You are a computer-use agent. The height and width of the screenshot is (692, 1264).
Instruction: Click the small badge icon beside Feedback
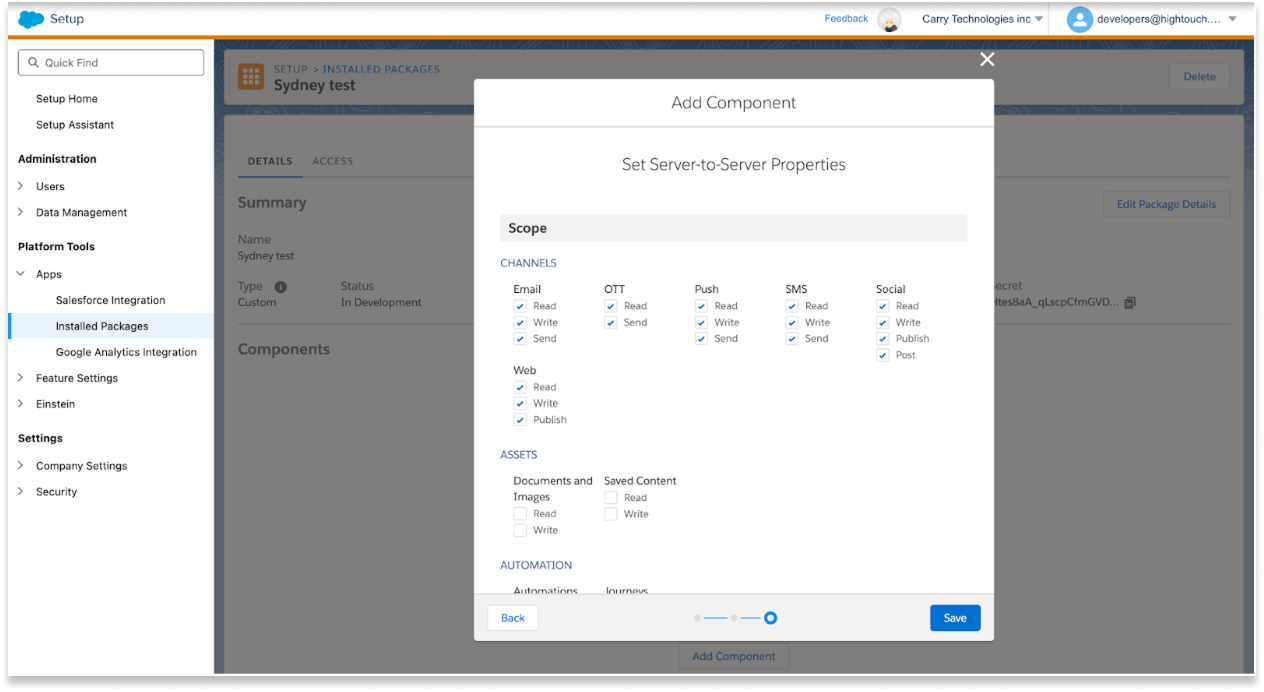click(891, 19)
